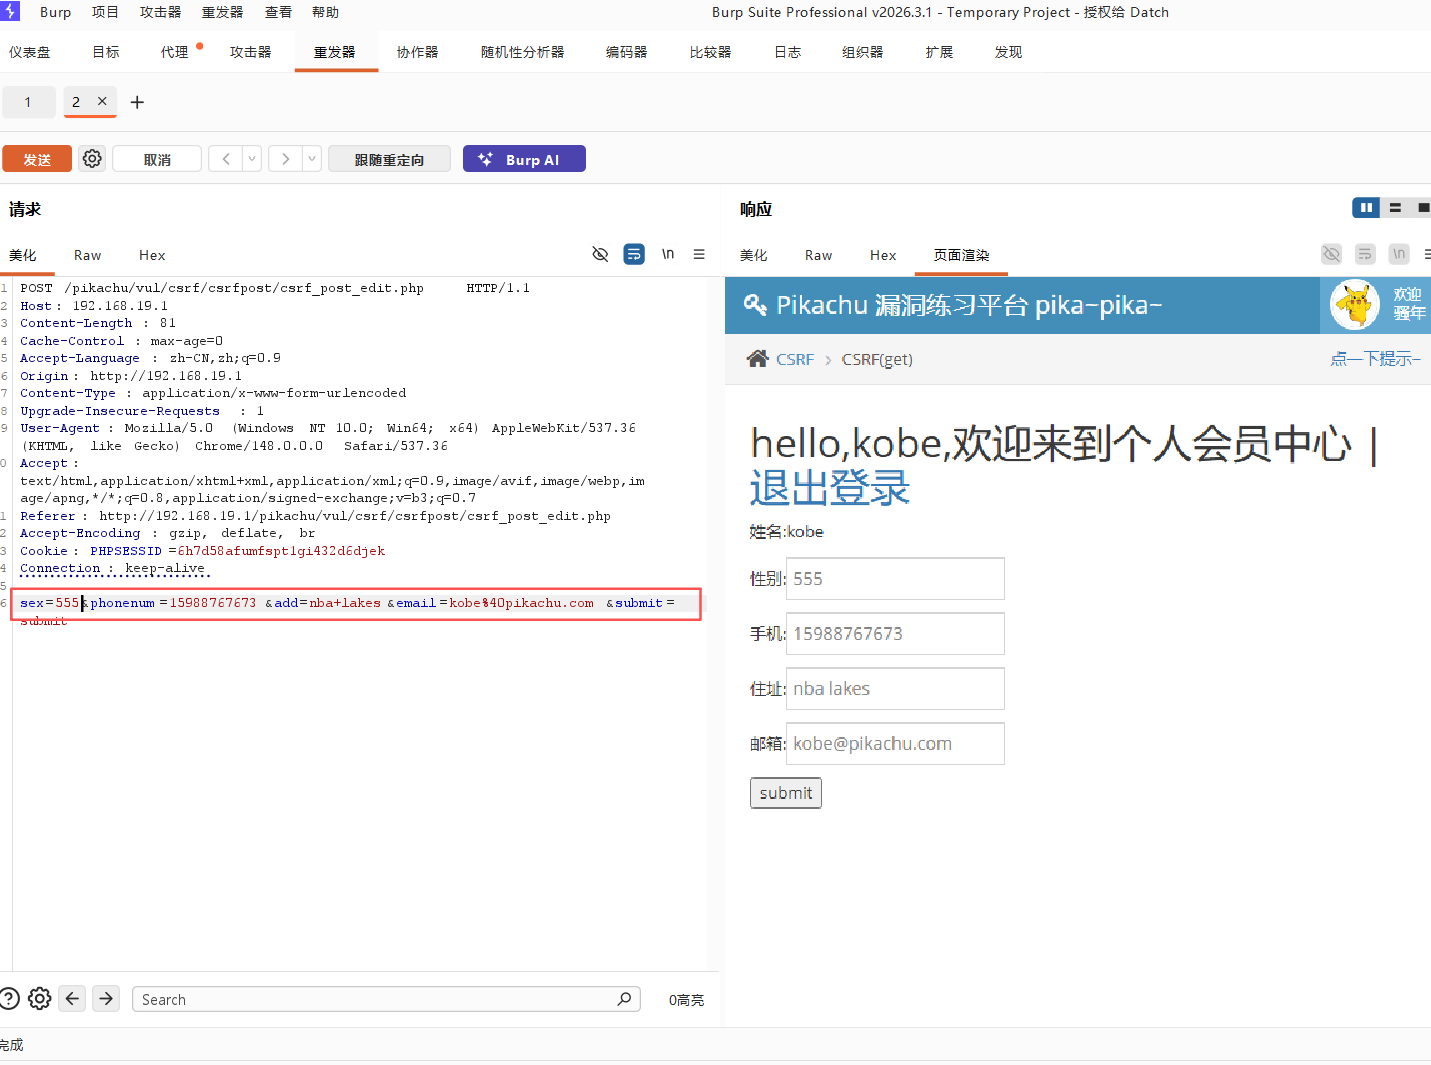The image size is (1431, 1065).
Task: Open the 查看 menu
Action: coord(278,12)
